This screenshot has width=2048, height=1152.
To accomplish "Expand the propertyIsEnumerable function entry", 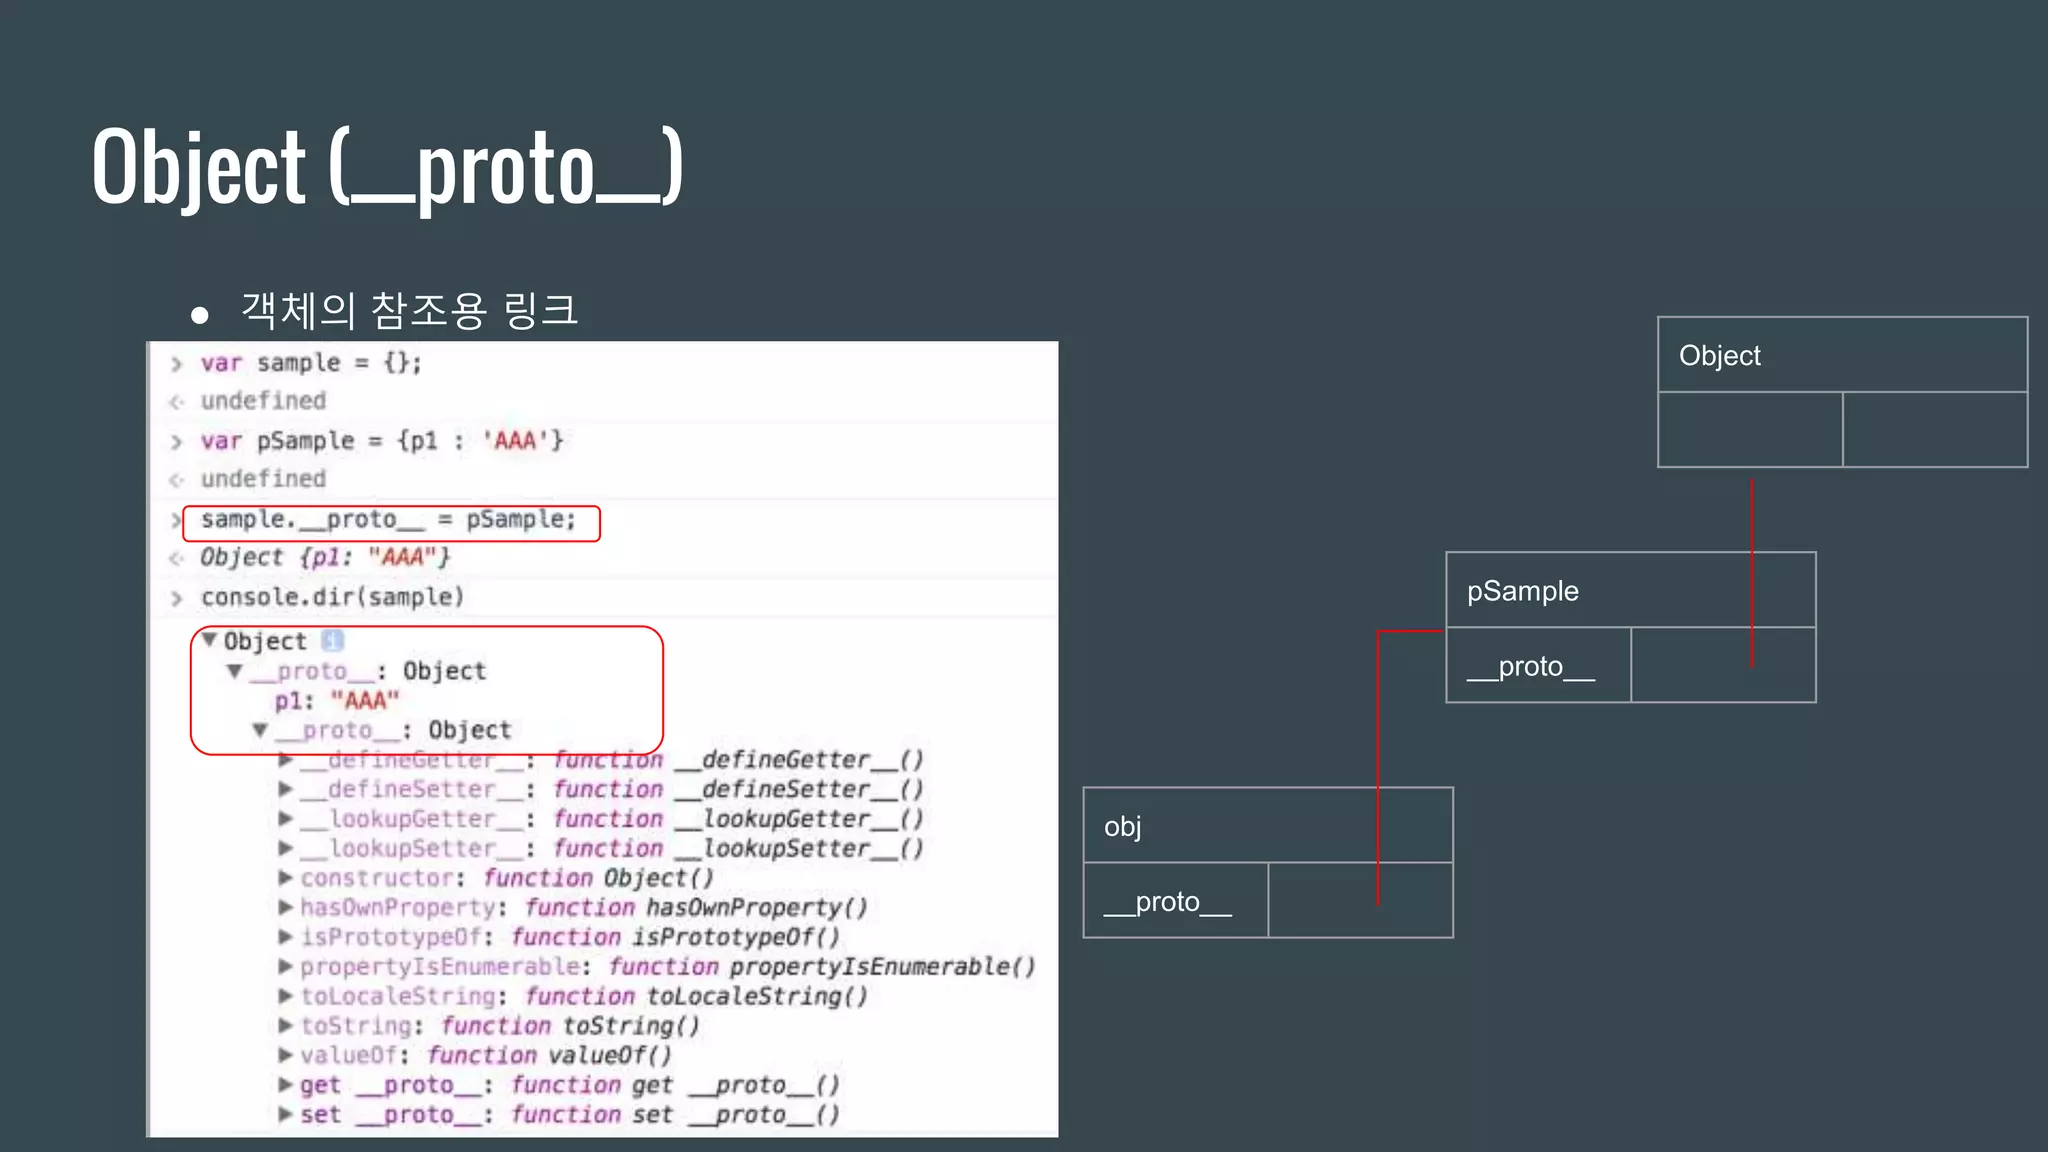I will pos(286,966).
